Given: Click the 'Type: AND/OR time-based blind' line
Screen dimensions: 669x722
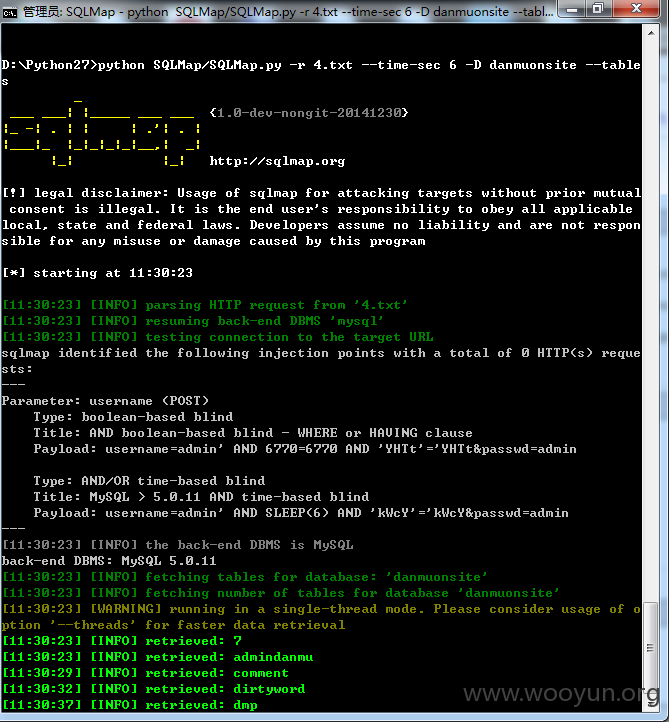Looking at the screenshot, I should click(149, 481).
